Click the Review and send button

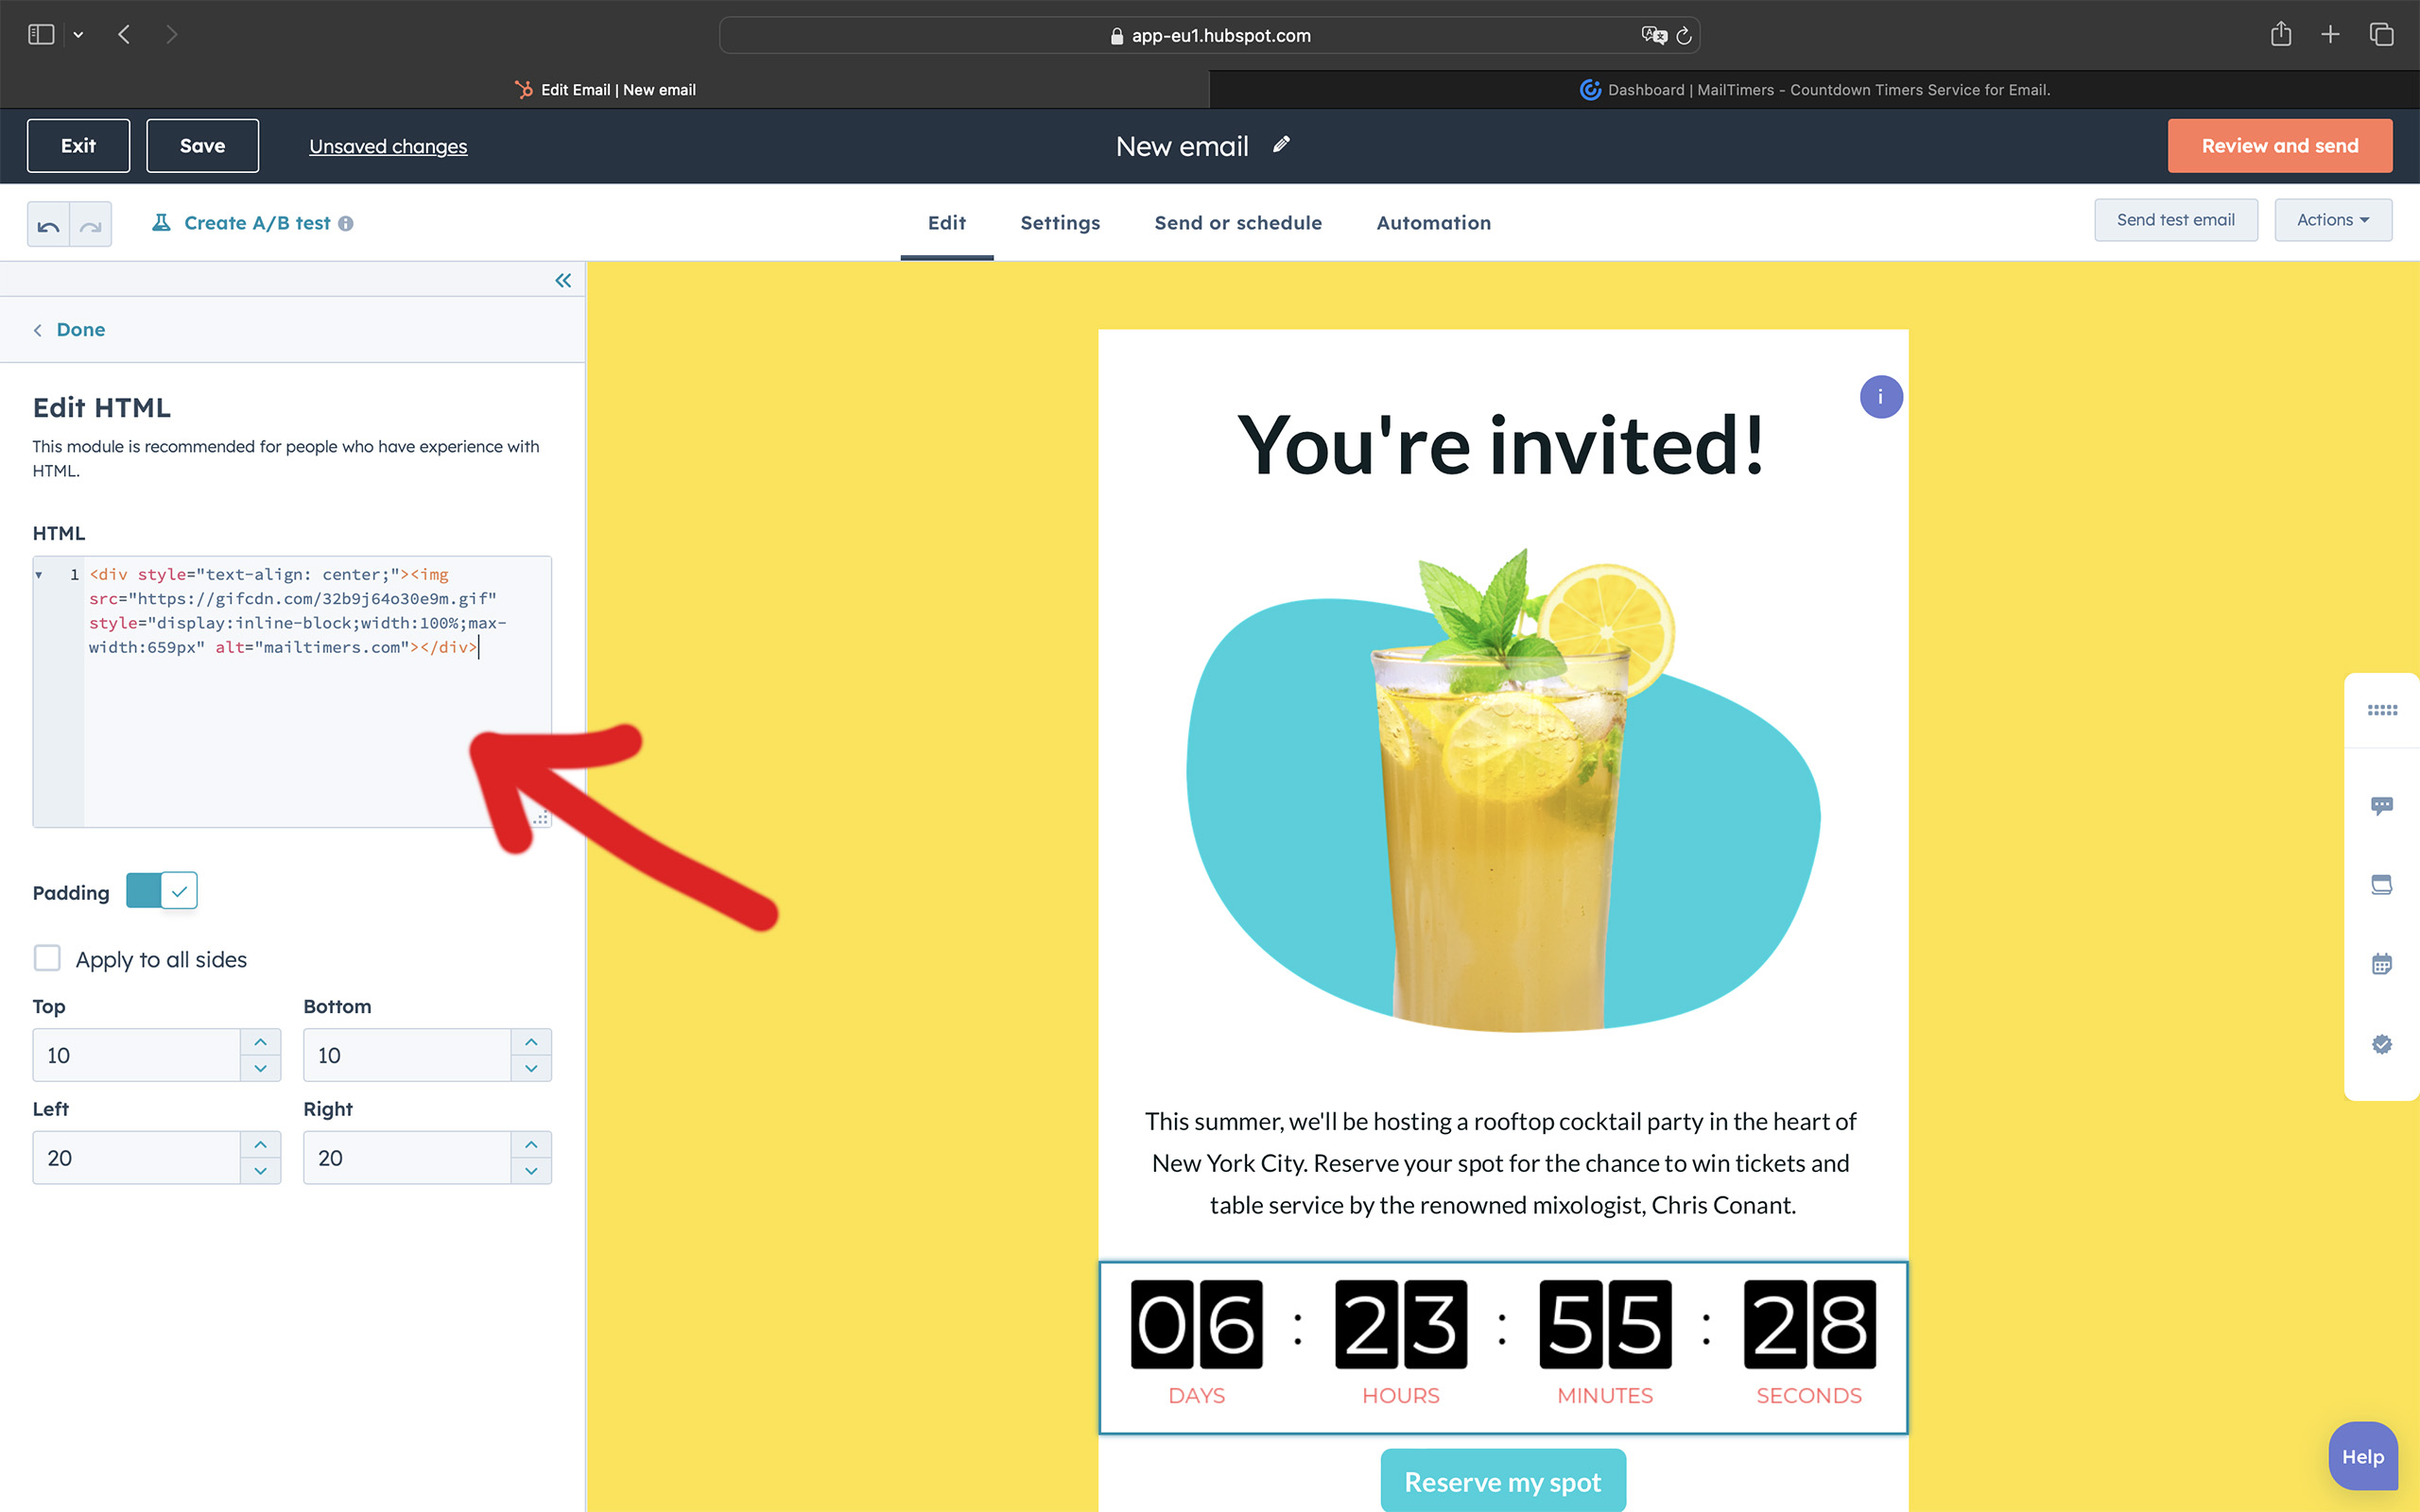tap(2279, 146)
